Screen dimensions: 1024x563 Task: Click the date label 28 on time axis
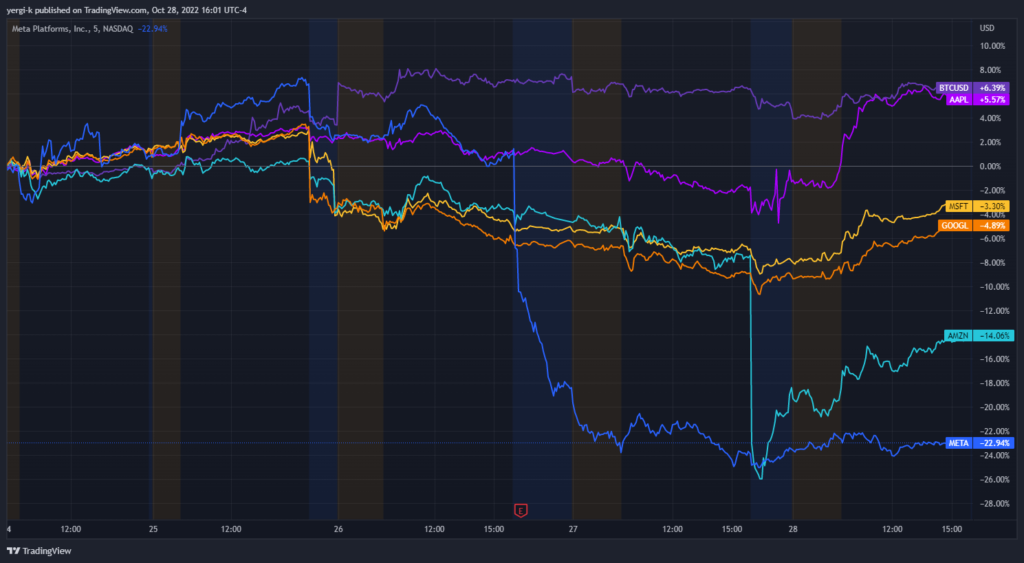tap(792, 529)
